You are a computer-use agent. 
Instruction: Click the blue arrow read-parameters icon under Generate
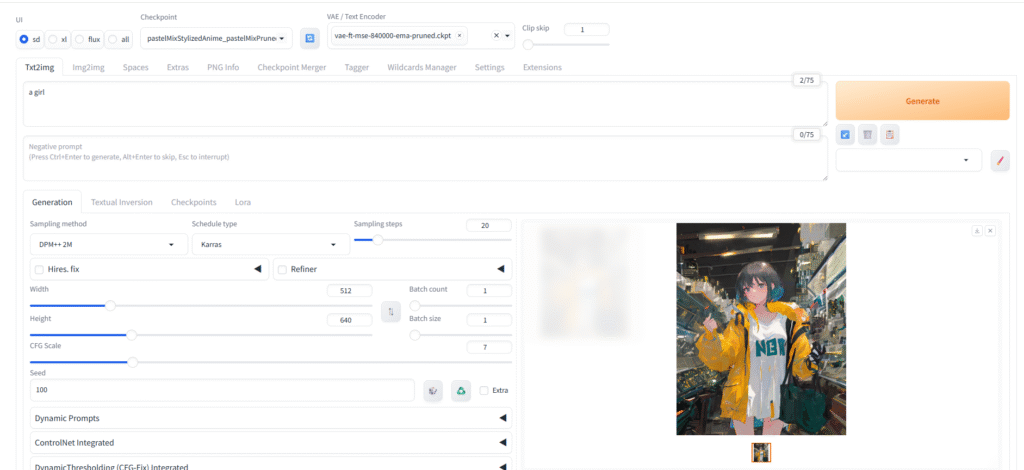coord(845,134)
